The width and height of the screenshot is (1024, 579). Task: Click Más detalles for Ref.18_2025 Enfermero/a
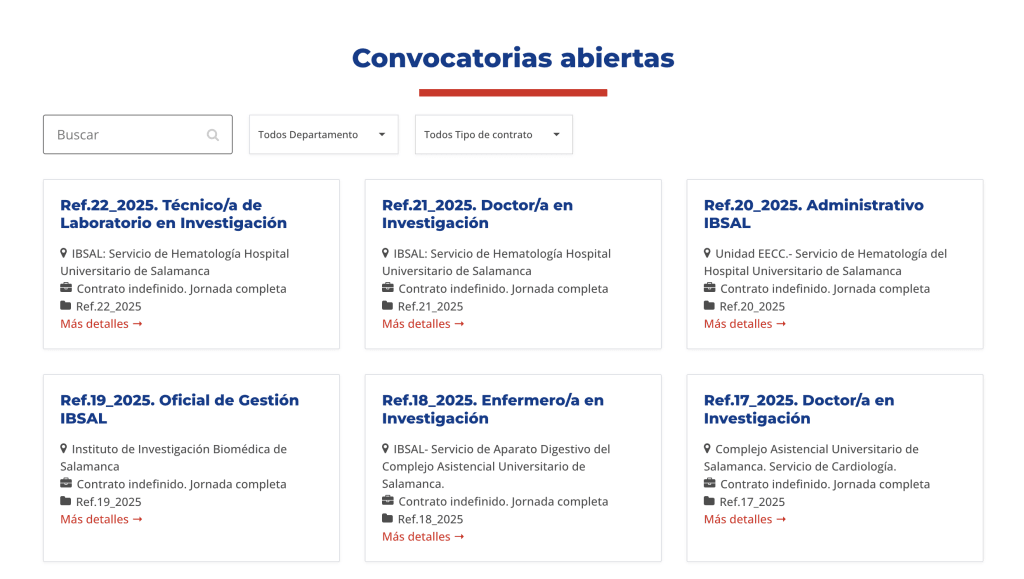point(423,537)
